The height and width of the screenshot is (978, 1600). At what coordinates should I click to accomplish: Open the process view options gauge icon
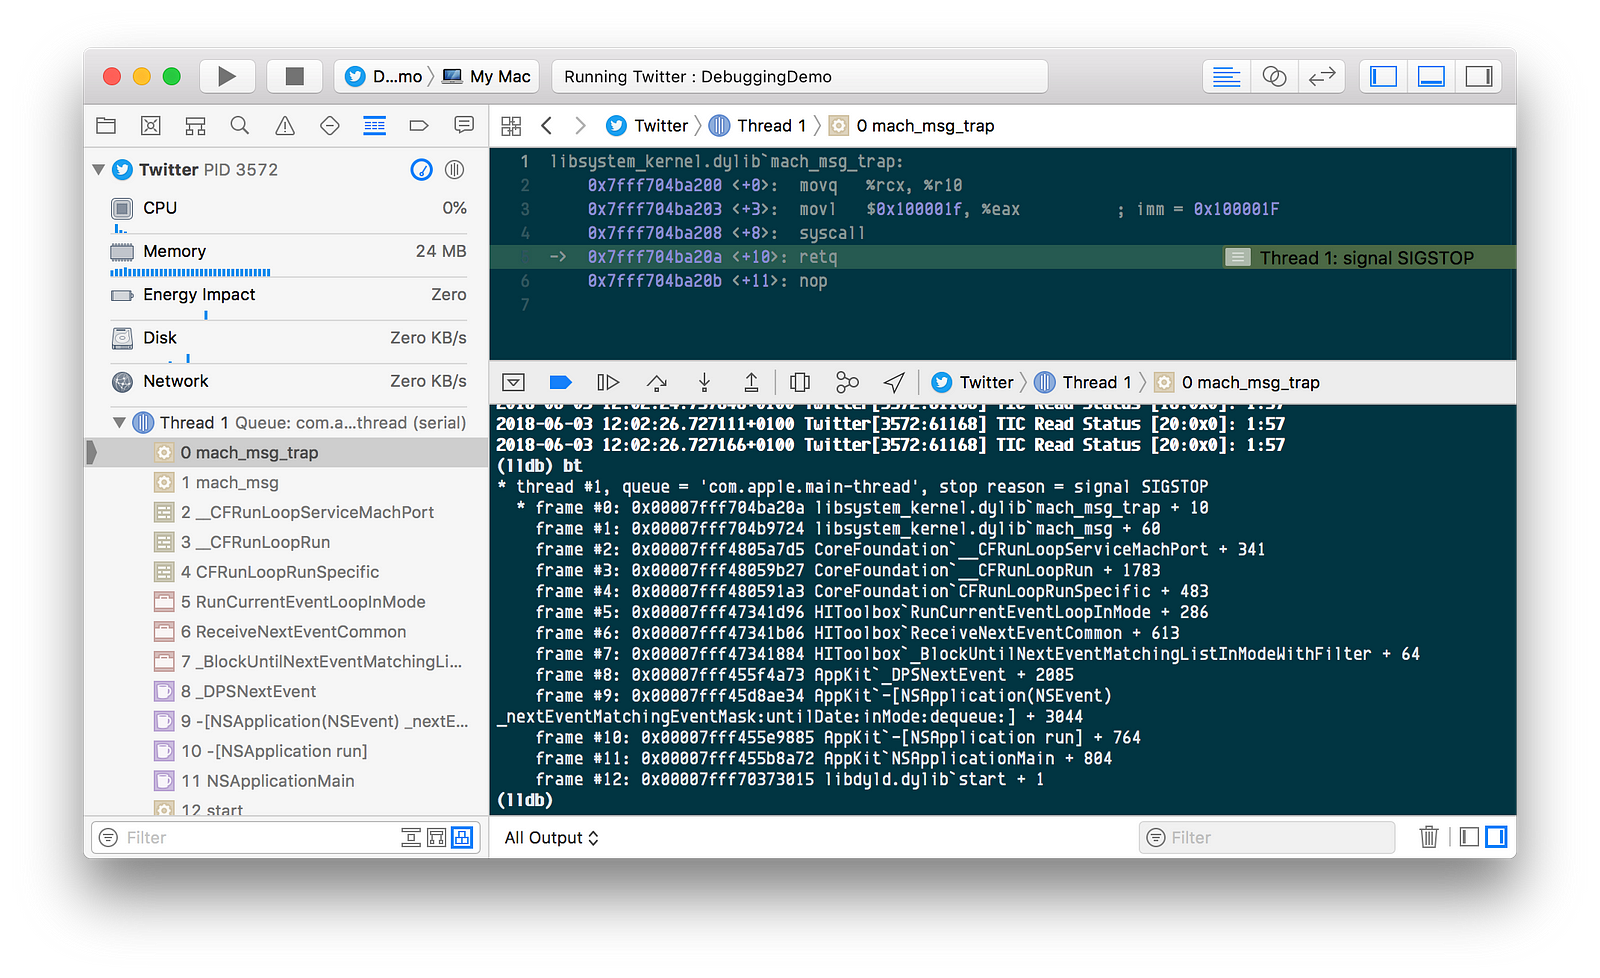coord(422,169)
